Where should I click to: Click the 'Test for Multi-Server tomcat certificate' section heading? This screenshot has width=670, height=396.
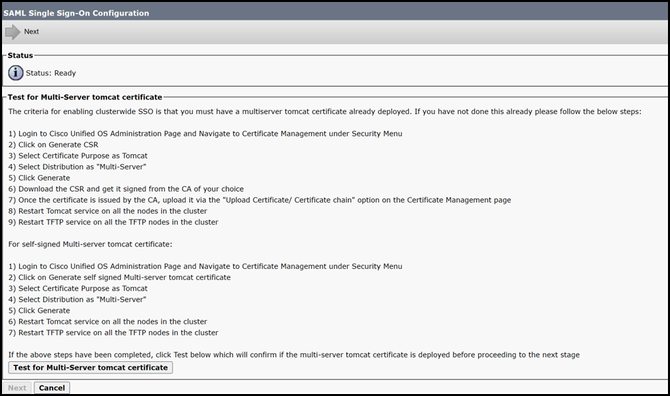85,97
